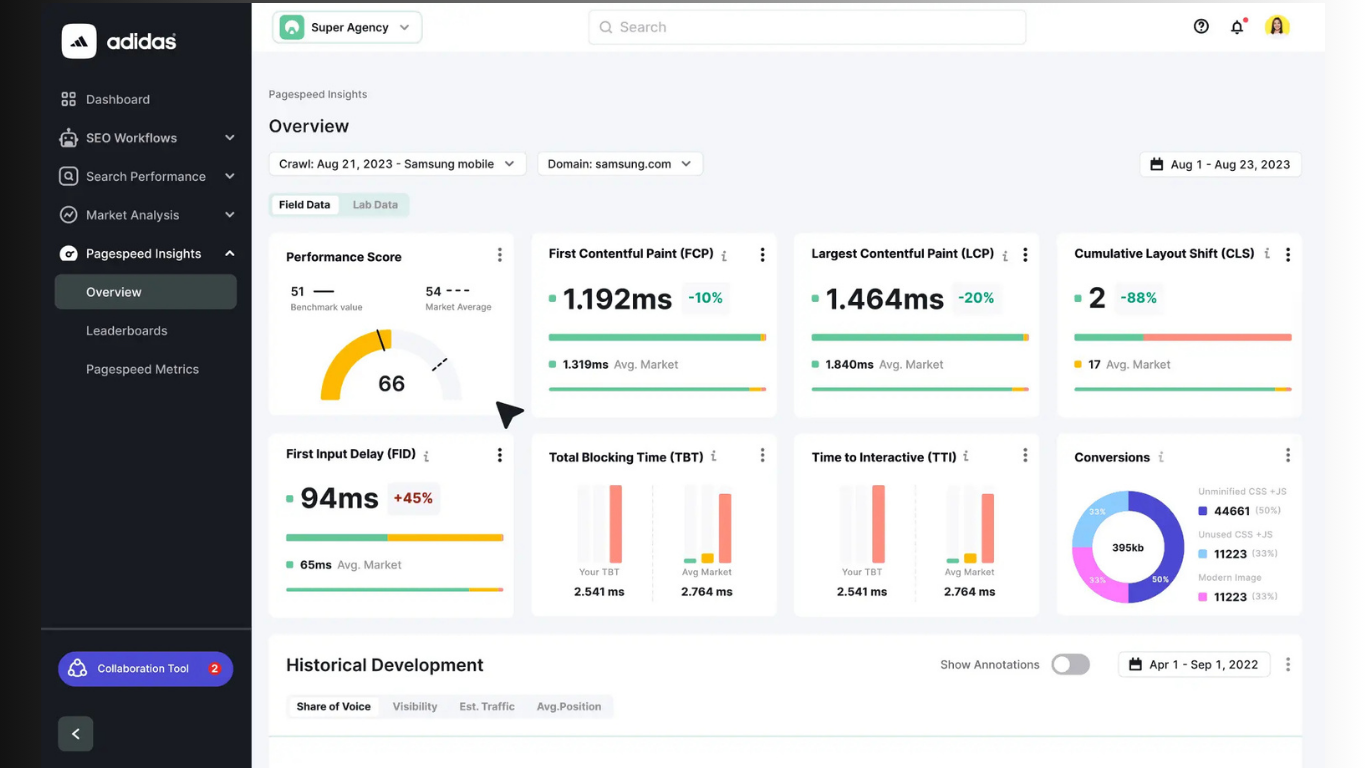The image size is (1366, 768).
Task: Collapse sidebar with back arrow button
Action: click(x=76, y=734)
